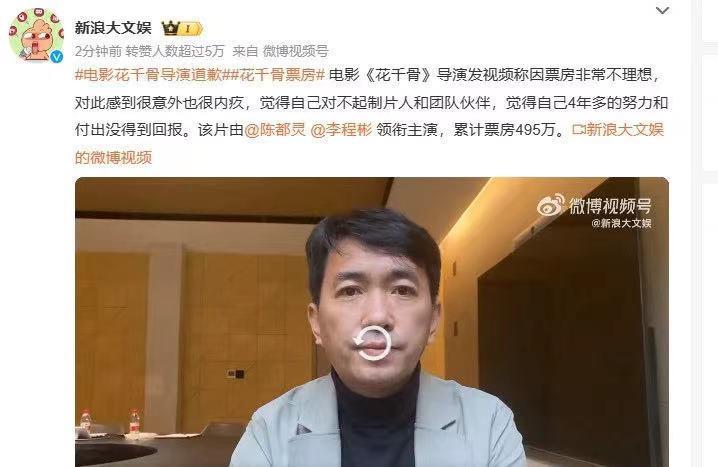Open 新浪大文娱 profile avatar
The width and height of the screenshot is (718, 467).
pos(36,35)
